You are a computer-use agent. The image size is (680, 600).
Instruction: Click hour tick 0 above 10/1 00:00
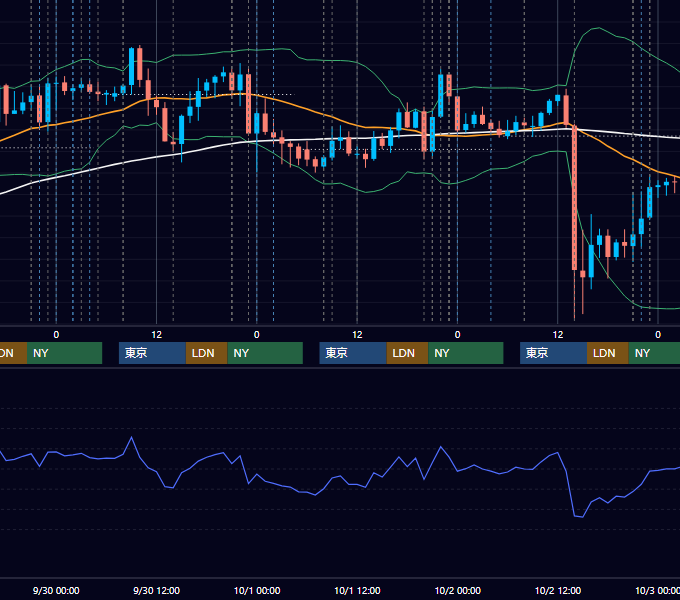(x=257, y=335)
